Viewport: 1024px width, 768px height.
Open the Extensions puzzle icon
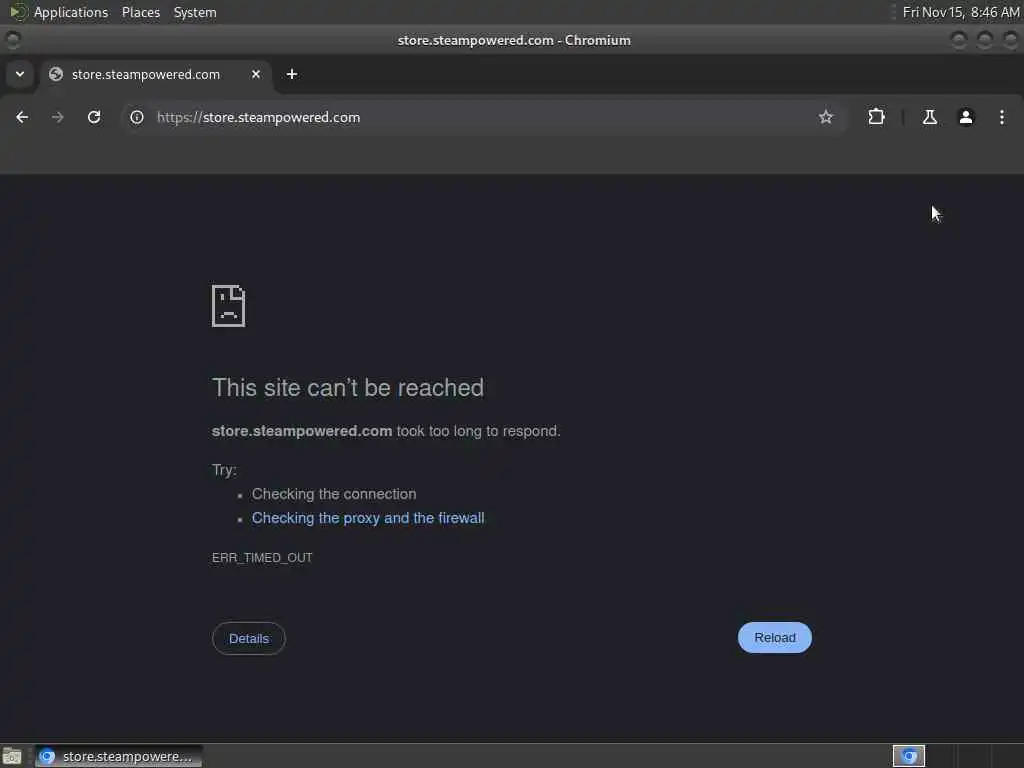tap(876, 117)
